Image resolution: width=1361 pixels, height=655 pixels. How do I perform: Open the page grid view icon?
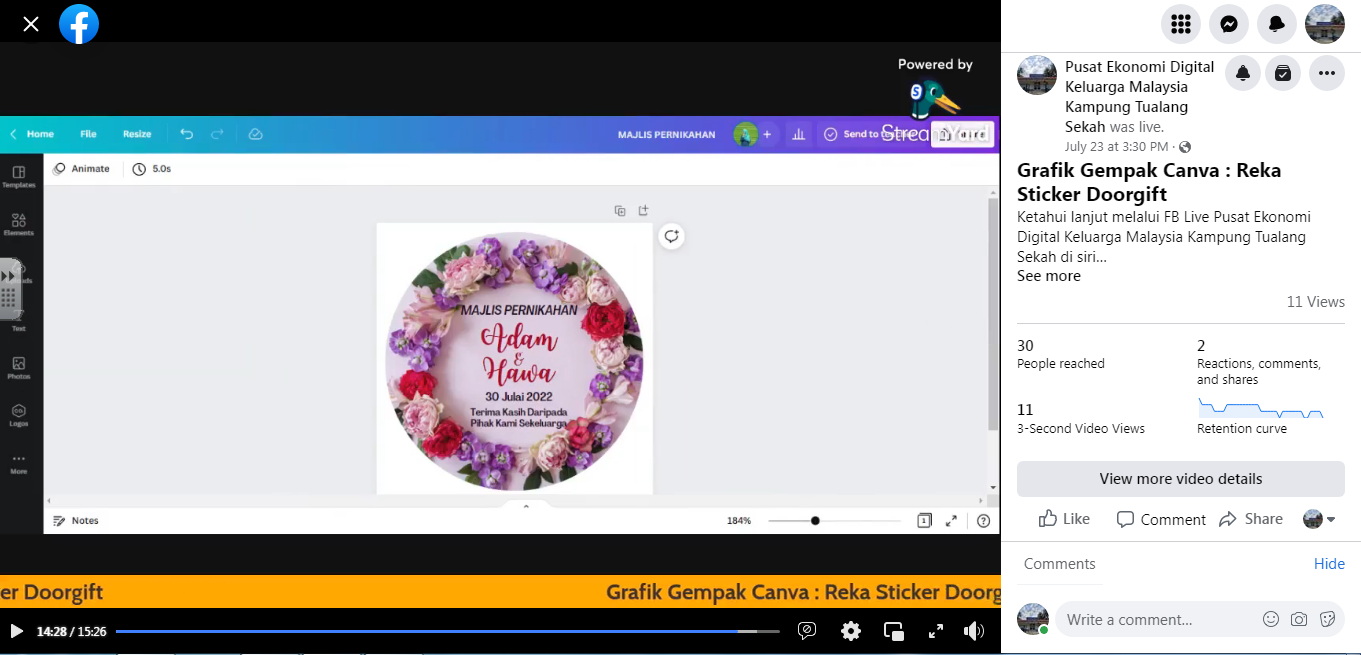click(925, 521)
